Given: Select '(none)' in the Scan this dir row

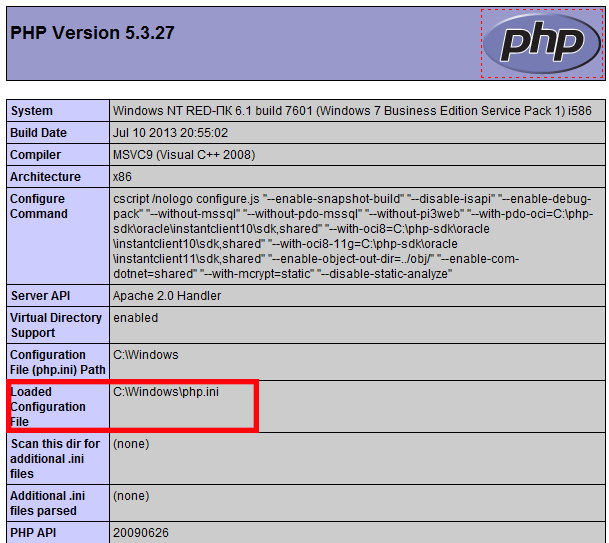Looking at the screenshot, I should point(131,444).
